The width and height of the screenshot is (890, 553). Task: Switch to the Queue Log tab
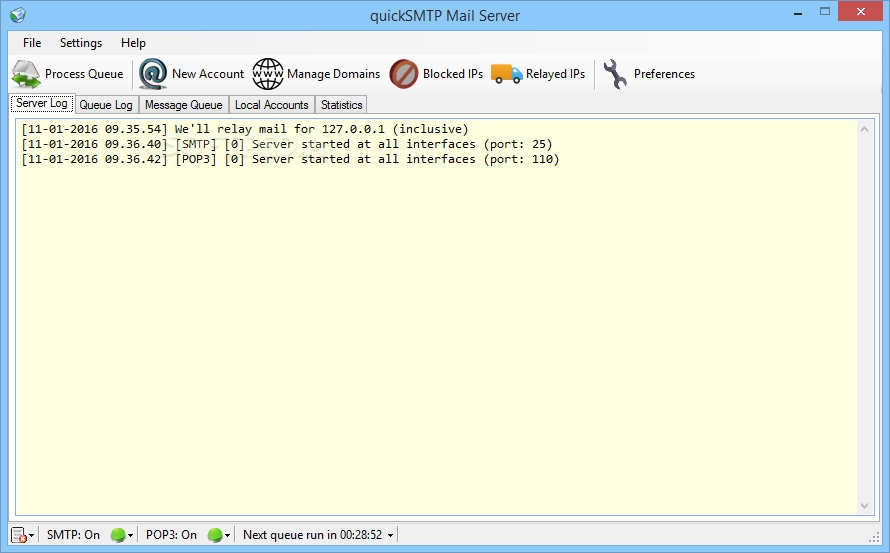tap(106, 105)
